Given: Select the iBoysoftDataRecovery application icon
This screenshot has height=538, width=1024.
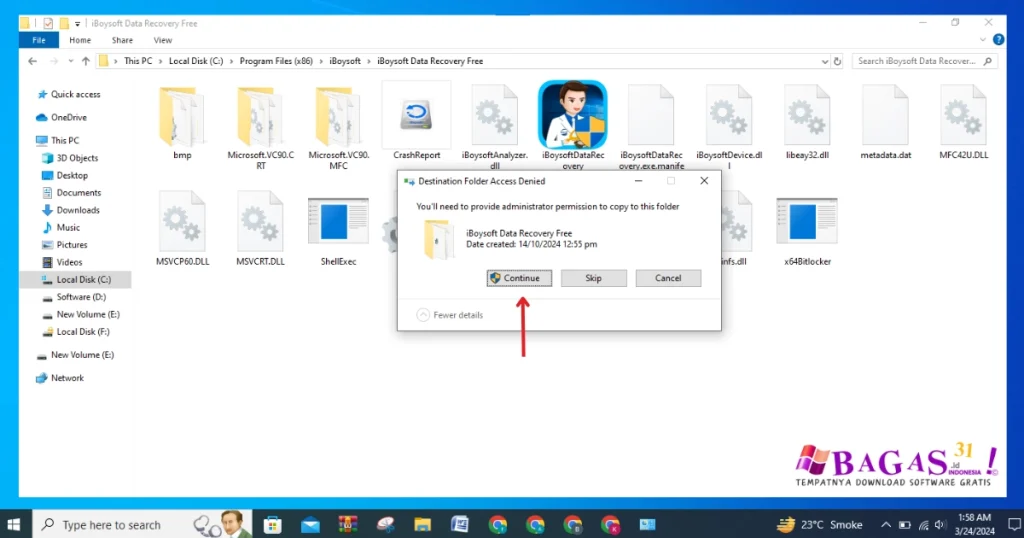Looking at the screenshot, I should 573,115.
